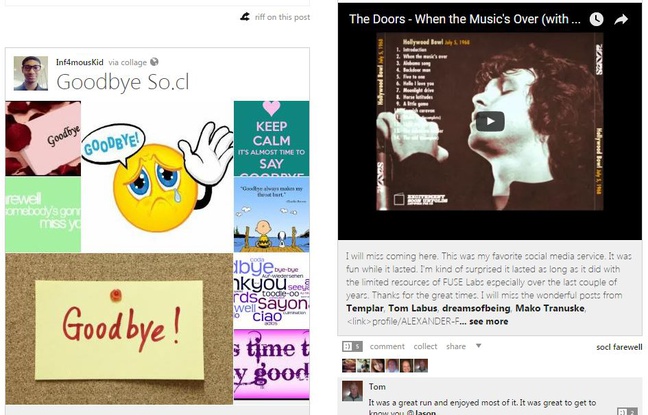Viewport: 648px width, 415px height.
Task: Open the Goodbye sticky note image
Action: (119, 329)
